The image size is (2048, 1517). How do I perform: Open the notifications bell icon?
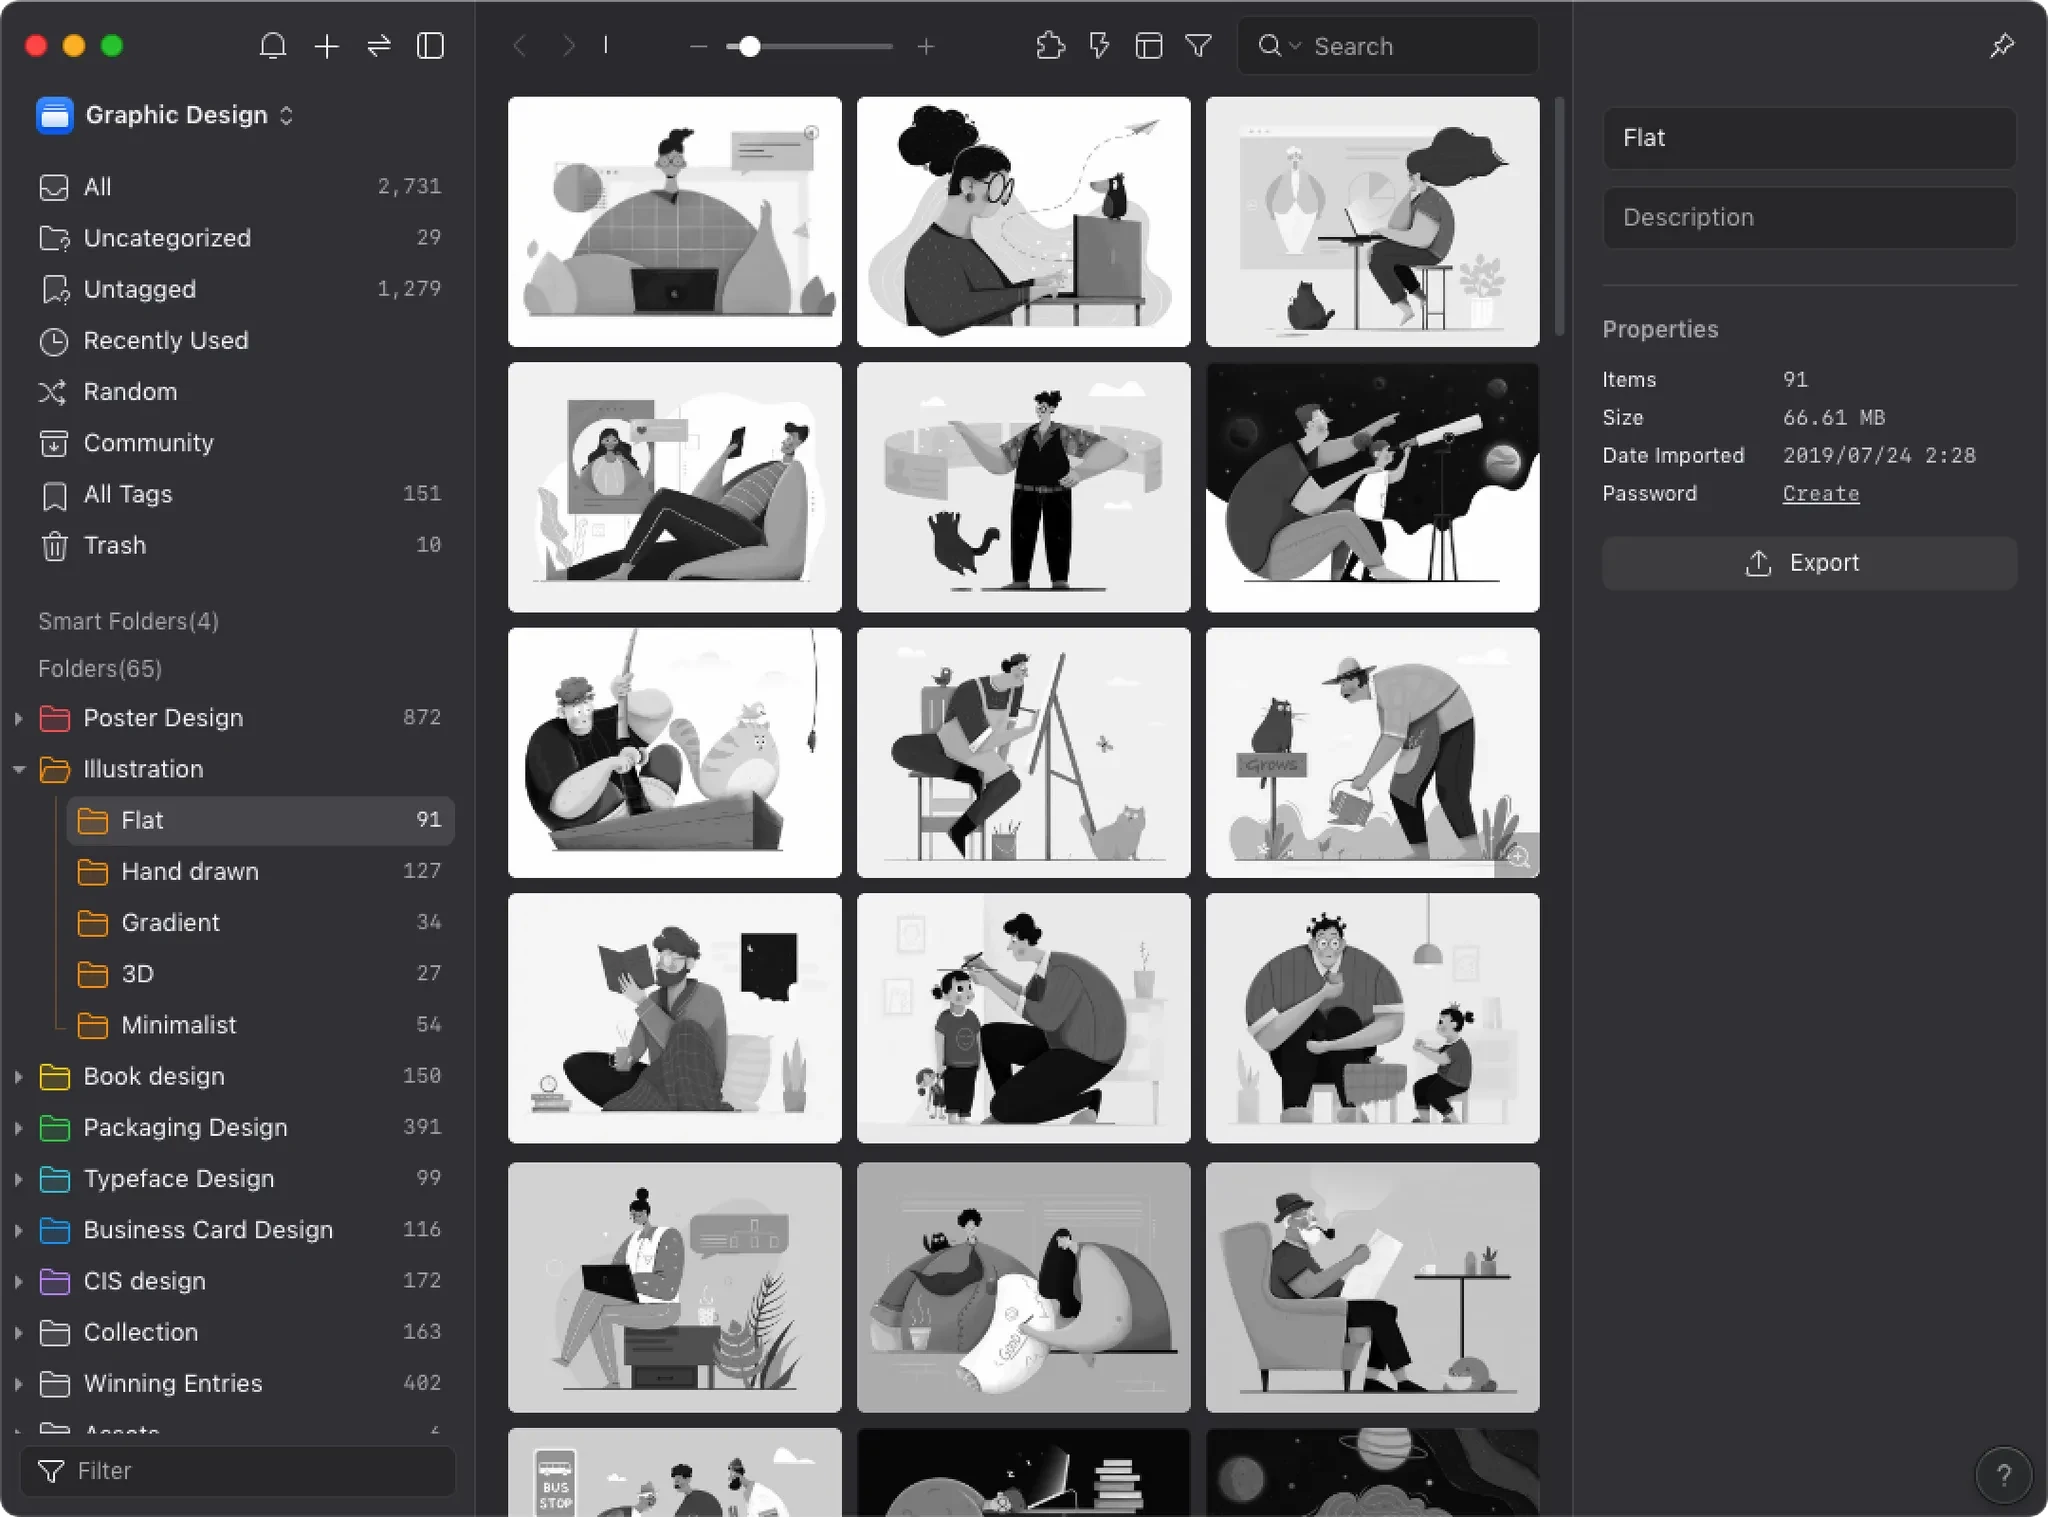click(272, 46)
